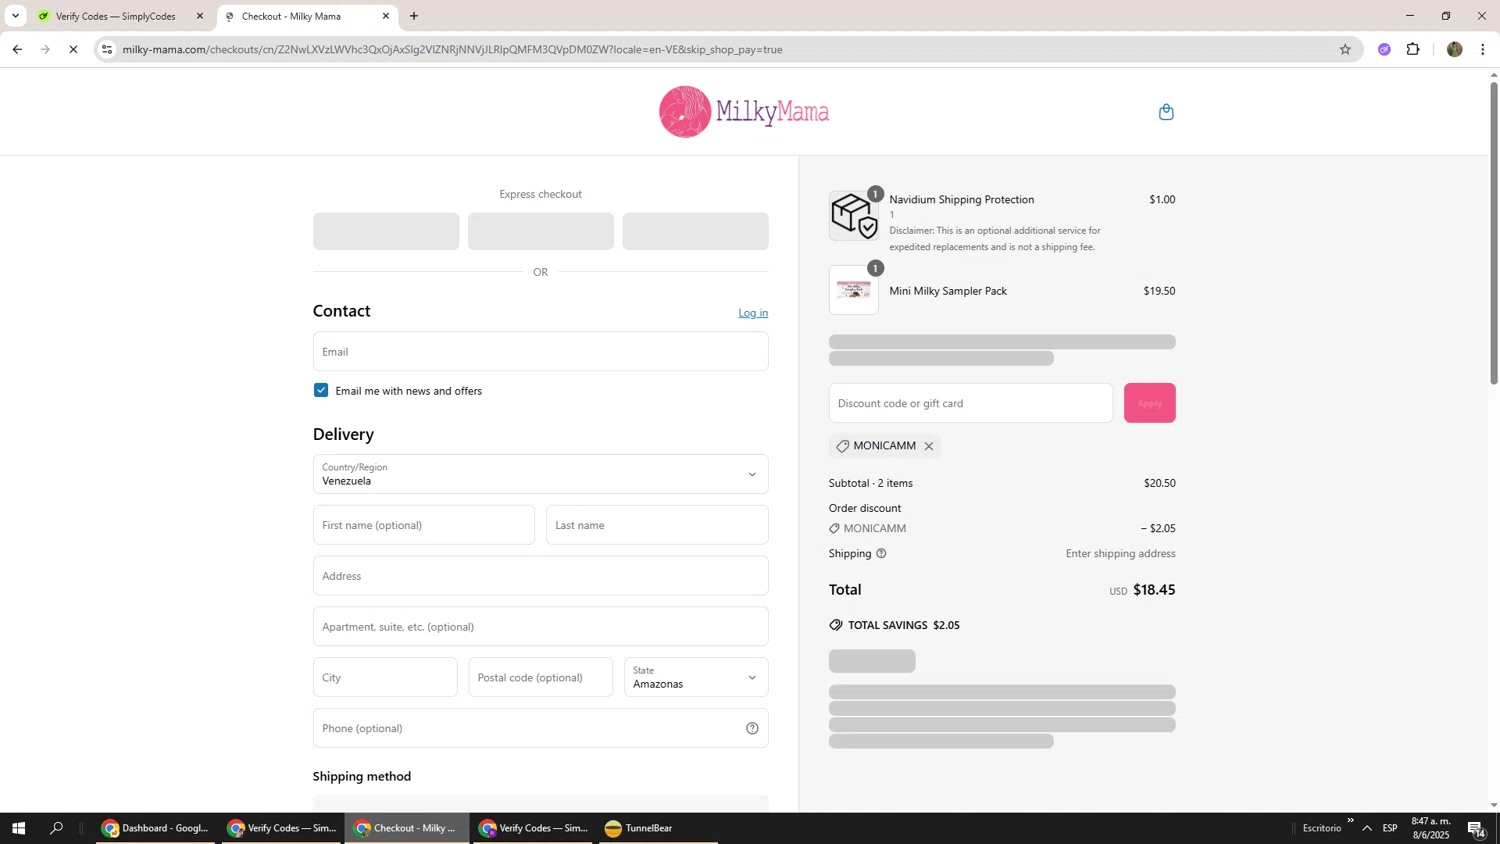
Task: Click the shipping help question mark icon
Action: tap(881, 553)
